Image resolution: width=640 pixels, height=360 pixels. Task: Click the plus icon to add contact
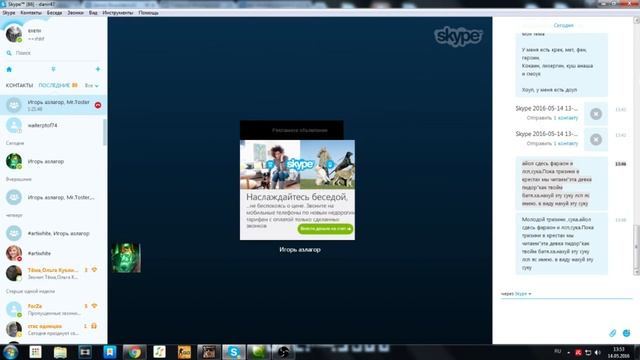click(98, 69)
